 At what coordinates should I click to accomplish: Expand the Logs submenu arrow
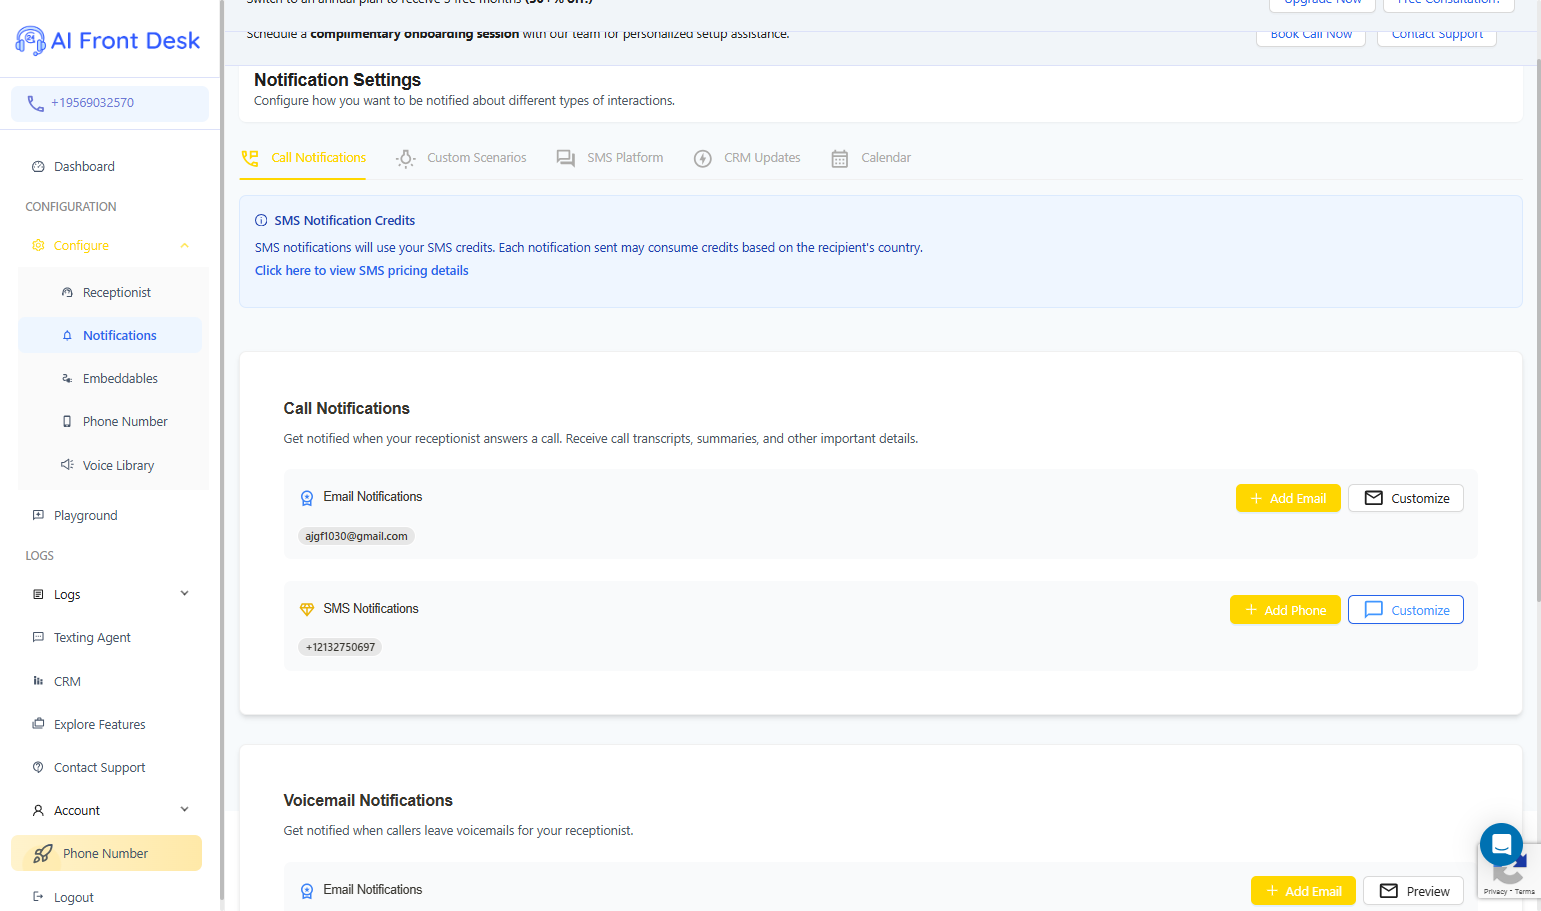[184, 594]
